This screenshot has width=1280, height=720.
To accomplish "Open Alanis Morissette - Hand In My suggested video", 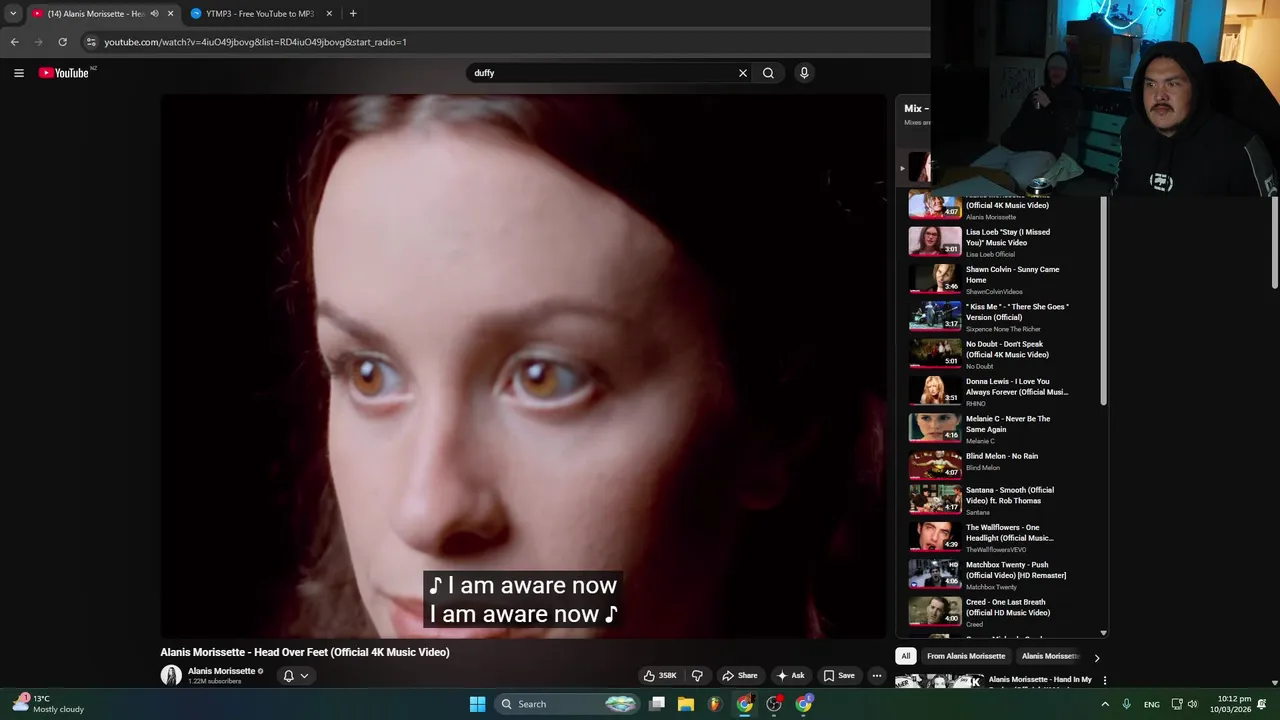I will 1040,680.
